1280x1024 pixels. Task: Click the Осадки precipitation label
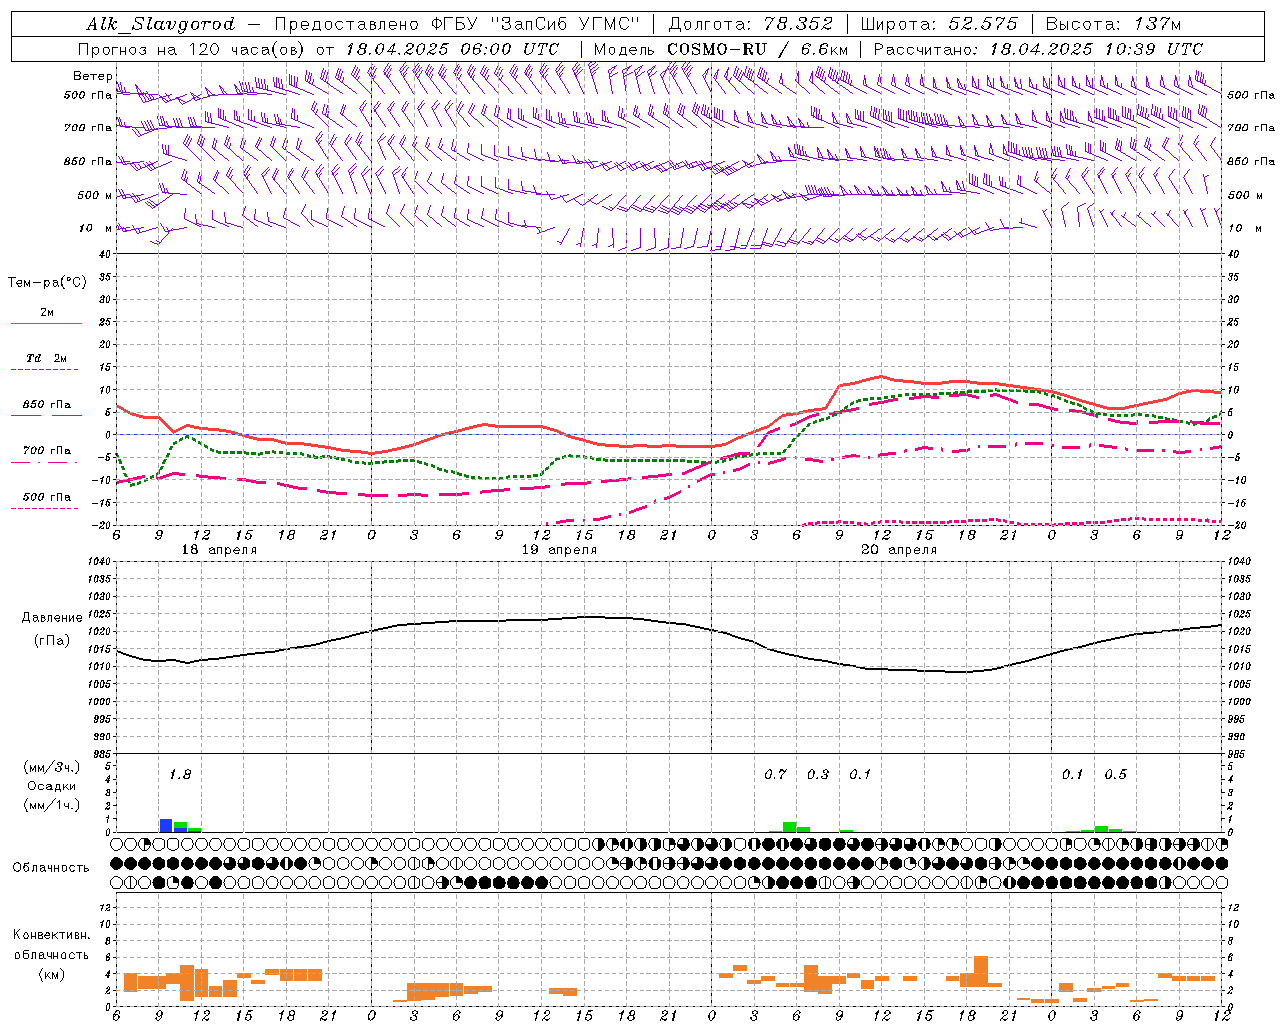click(x=52, y=786)
